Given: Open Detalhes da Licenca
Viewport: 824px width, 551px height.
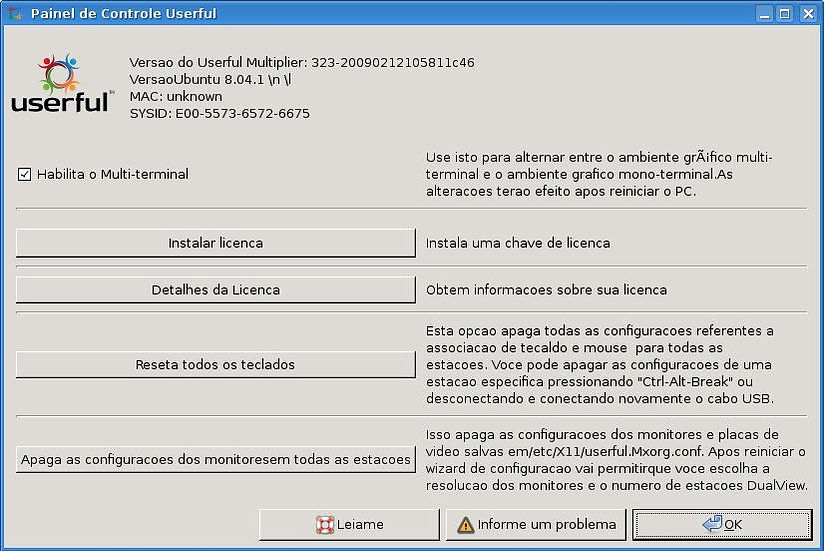Looking at the screenshot, I should pyautogui.click(x=215, y=289).
